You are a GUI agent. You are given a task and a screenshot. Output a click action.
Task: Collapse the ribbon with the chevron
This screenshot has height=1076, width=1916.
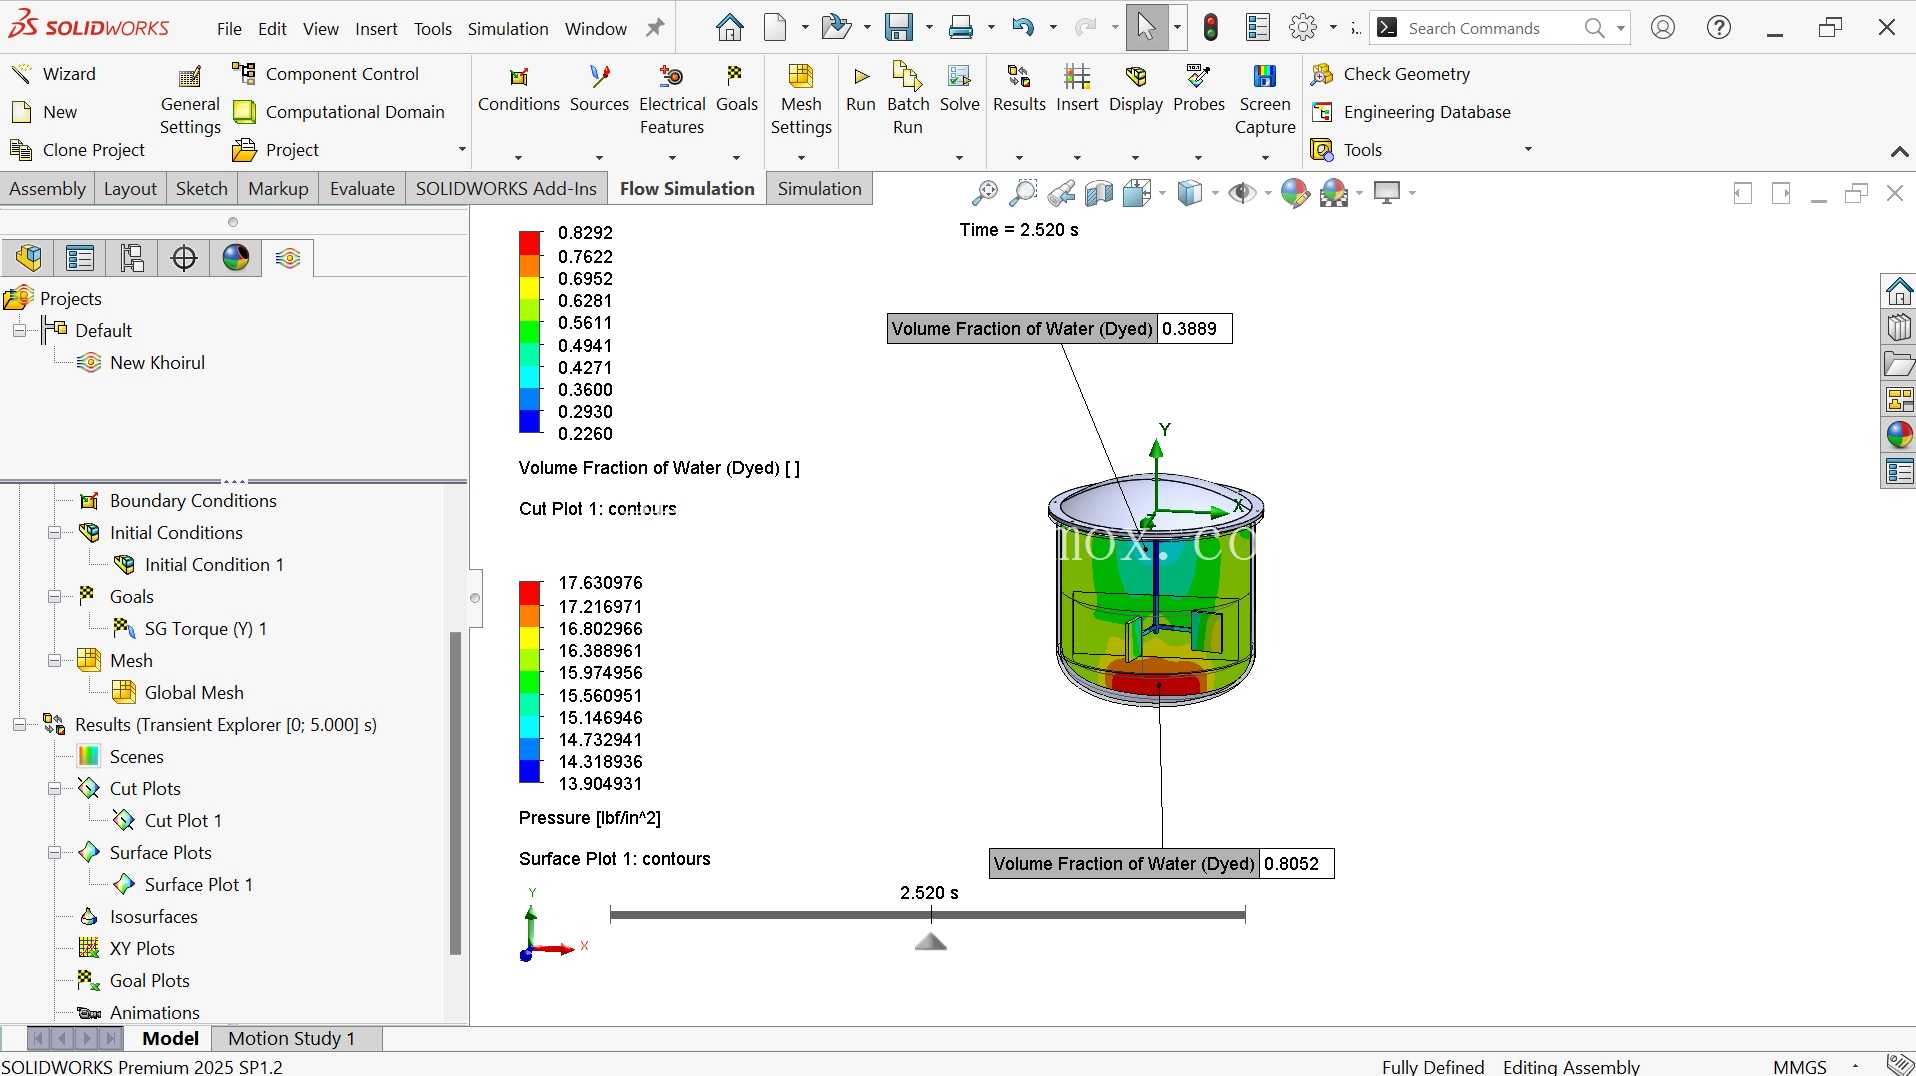(1899, 152)
